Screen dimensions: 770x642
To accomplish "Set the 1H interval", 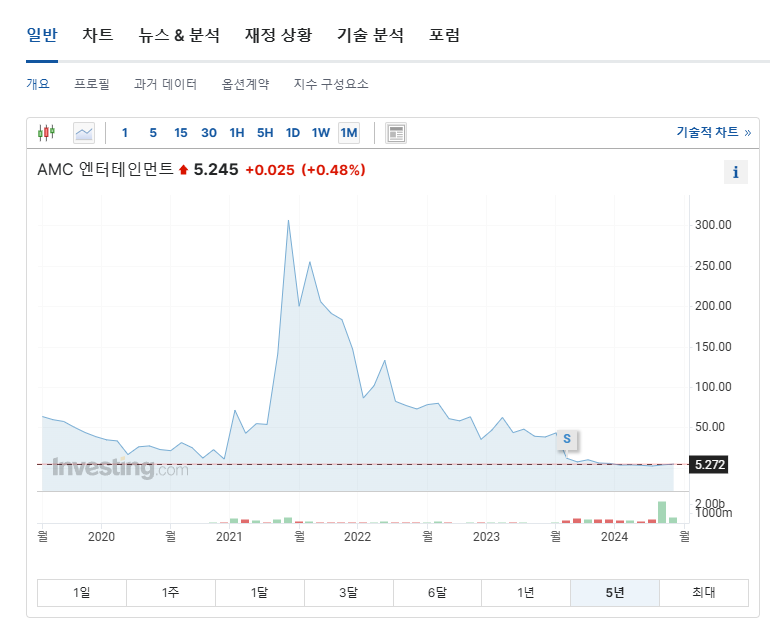I will pos(237,133).
